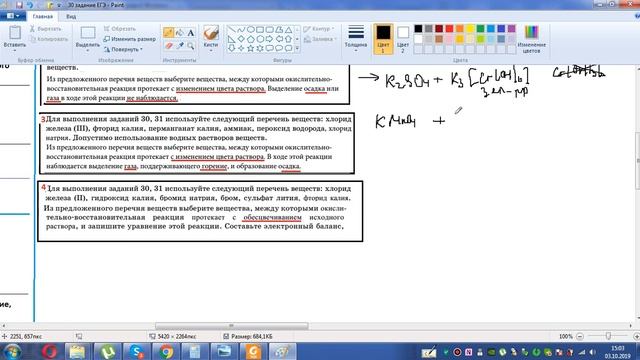The width and height of the screenshot is (640, 360).
Task: Click the zoom out minus button
Action: [580, 336]
